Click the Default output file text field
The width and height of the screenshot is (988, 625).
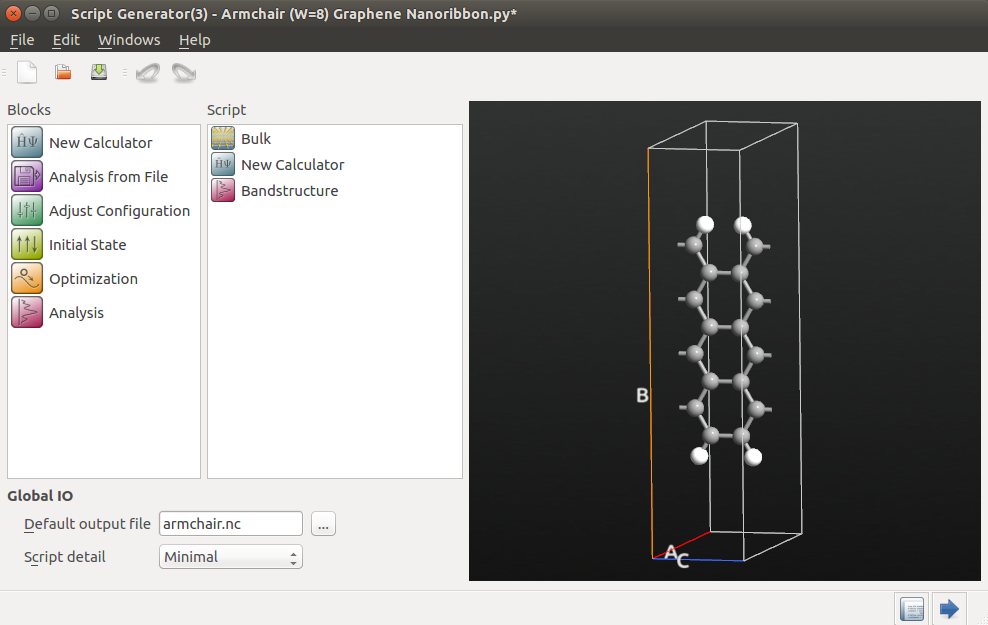pyautogui.click(x=231, y=524)
